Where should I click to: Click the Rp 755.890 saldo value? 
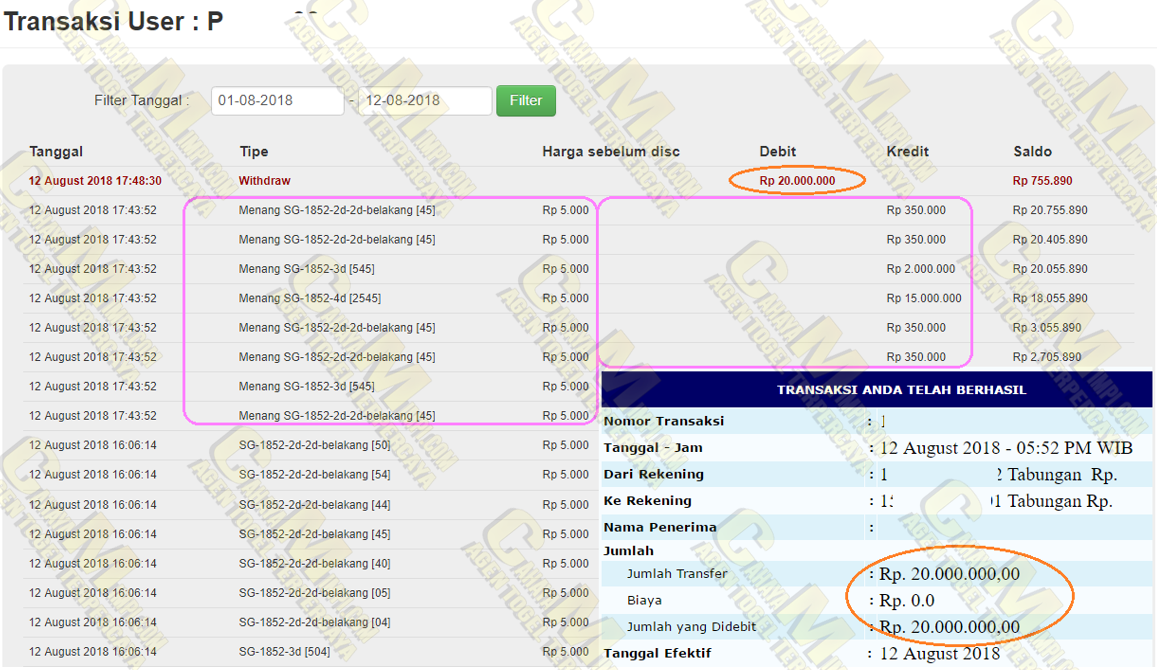[x=1042, y=181]
